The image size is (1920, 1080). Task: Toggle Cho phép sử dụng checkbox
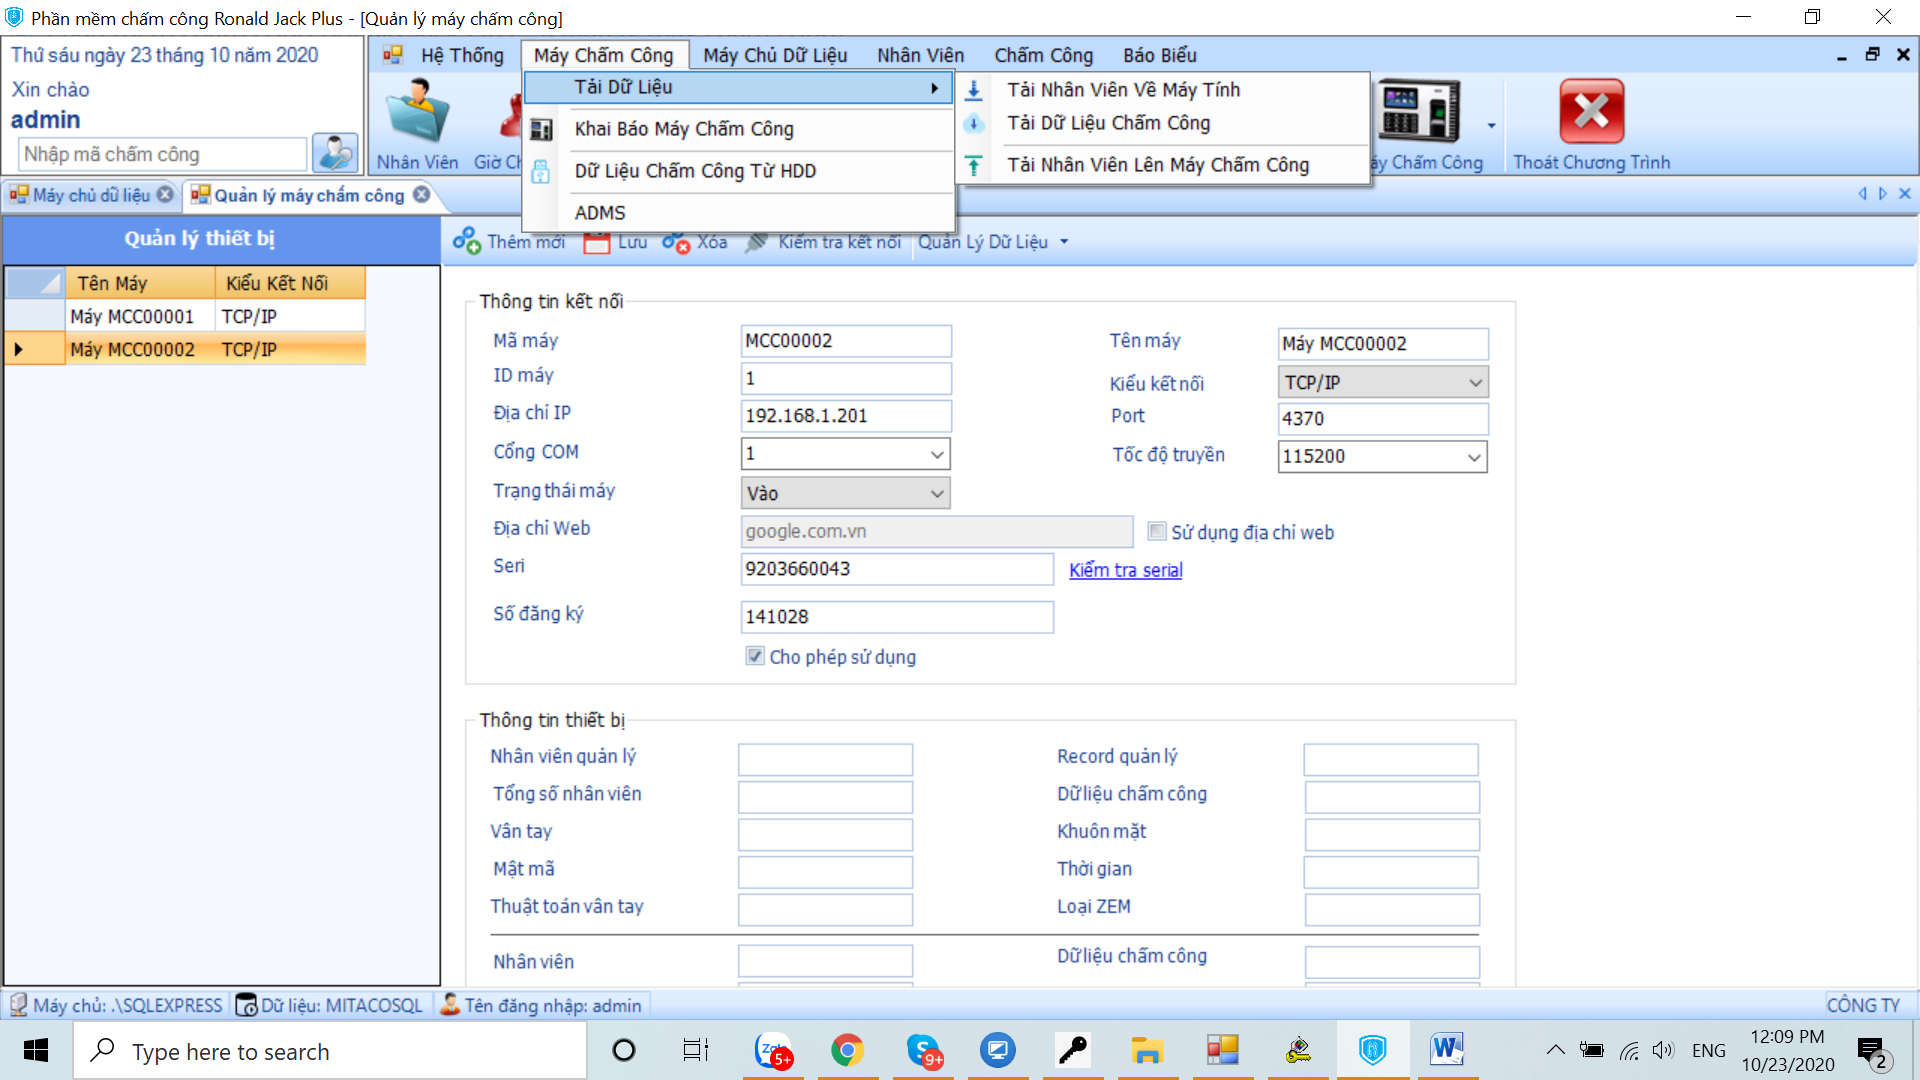click(755, 657)
